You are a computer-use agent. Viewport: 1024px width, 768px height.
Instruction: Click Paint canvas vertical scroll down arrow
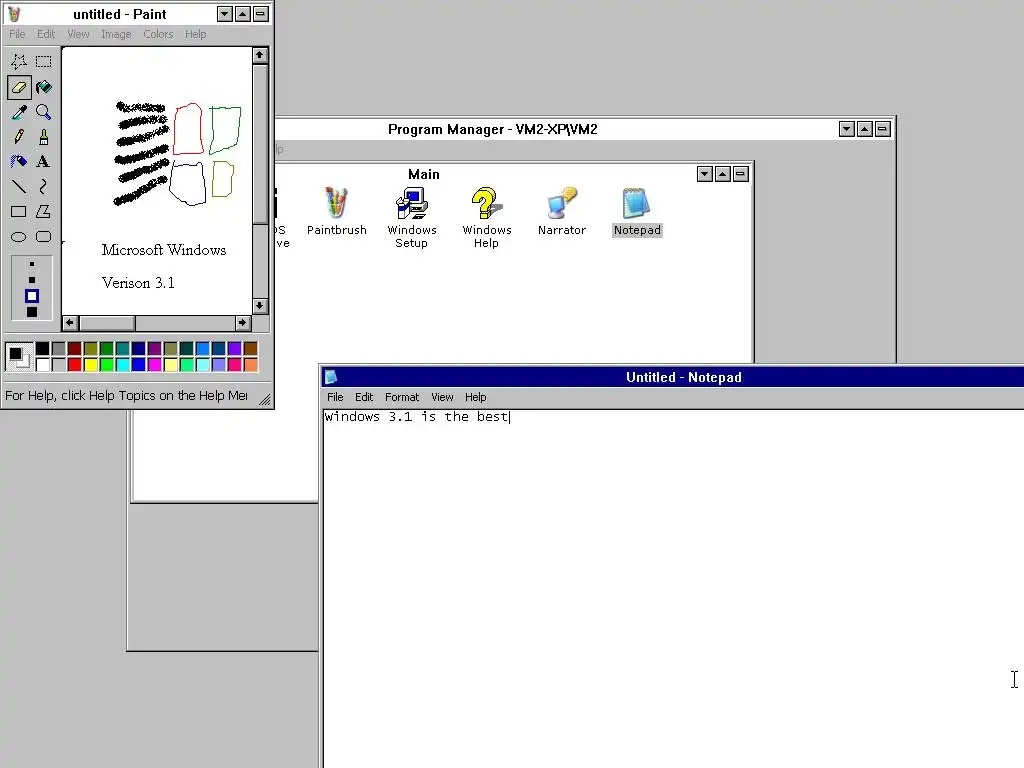point(260,306)
